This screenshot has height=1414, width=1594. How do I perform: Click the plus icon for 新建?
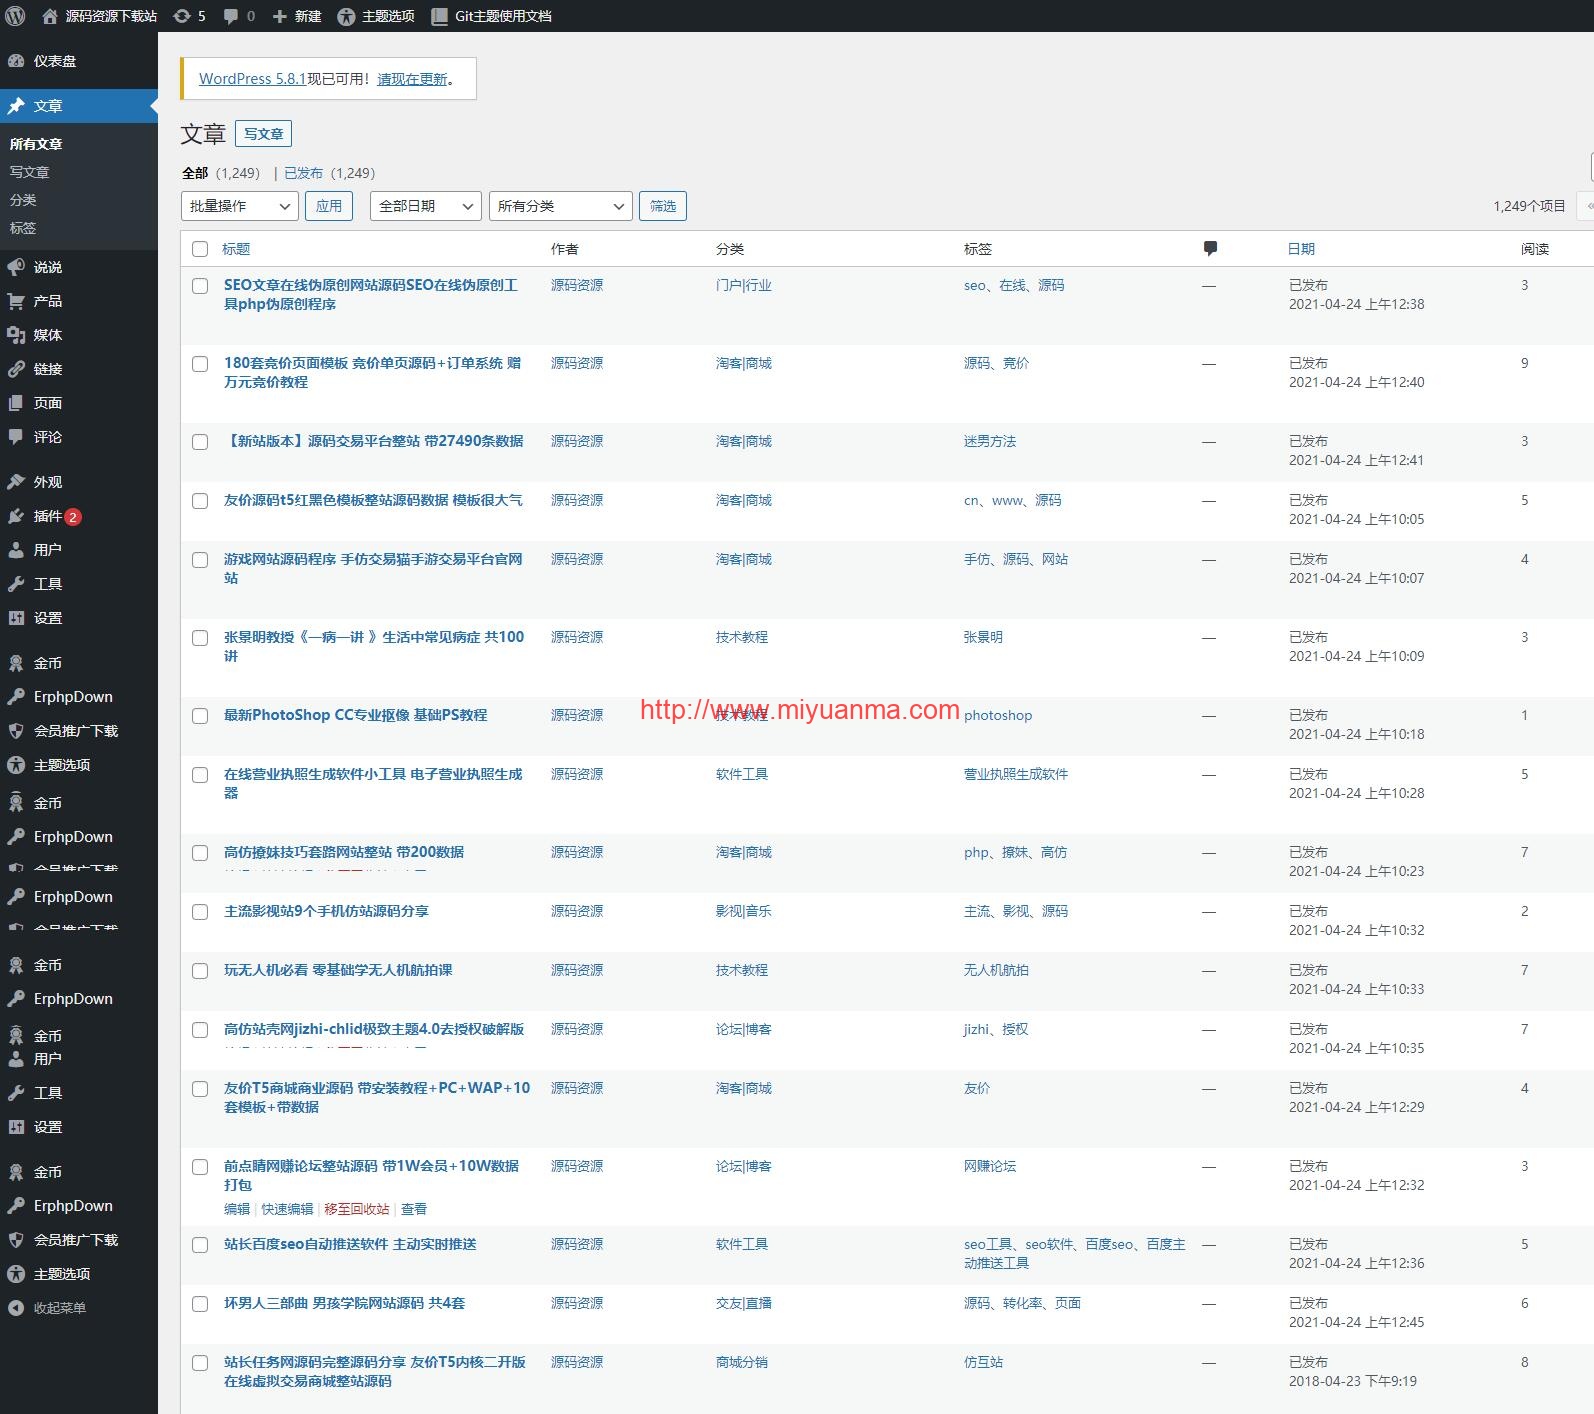pos(280,16)
